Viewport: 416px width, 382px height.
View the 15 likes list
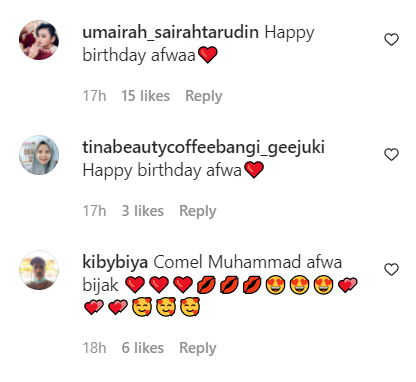pyautogui.click(x=145, y=96)
